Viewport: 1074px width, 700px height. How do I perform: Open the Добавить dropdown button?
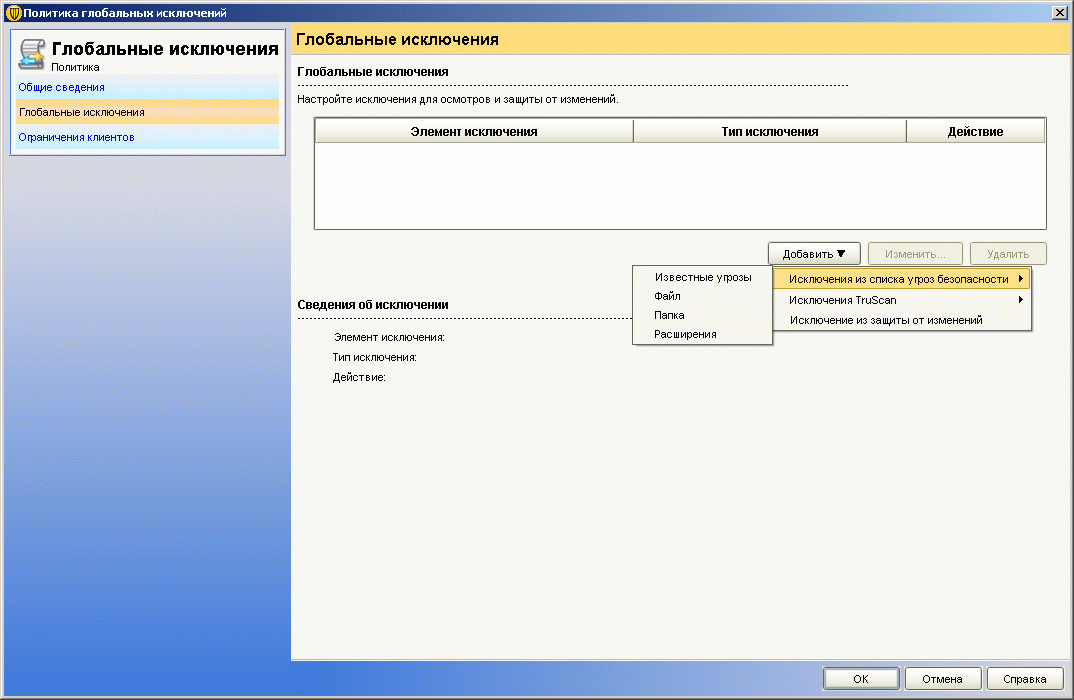[x=814, y=253]
